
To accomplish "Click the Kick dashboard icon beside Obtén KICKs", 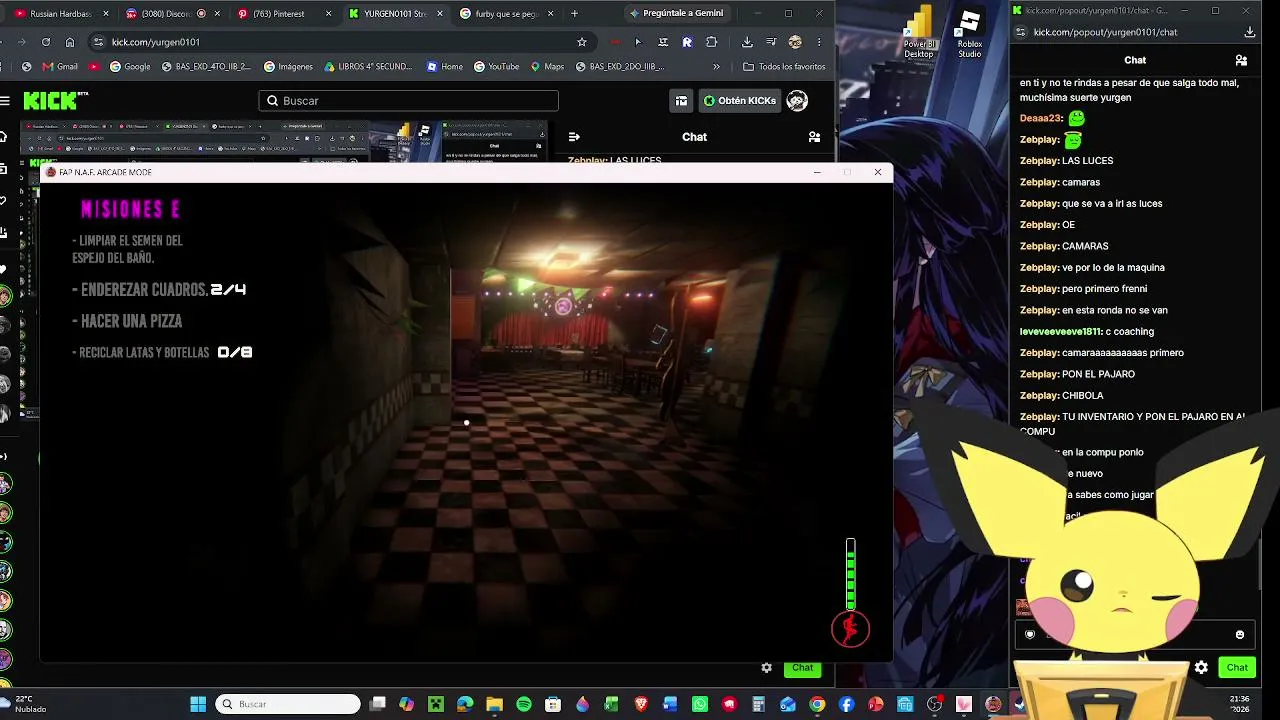I will click(681, 100).
